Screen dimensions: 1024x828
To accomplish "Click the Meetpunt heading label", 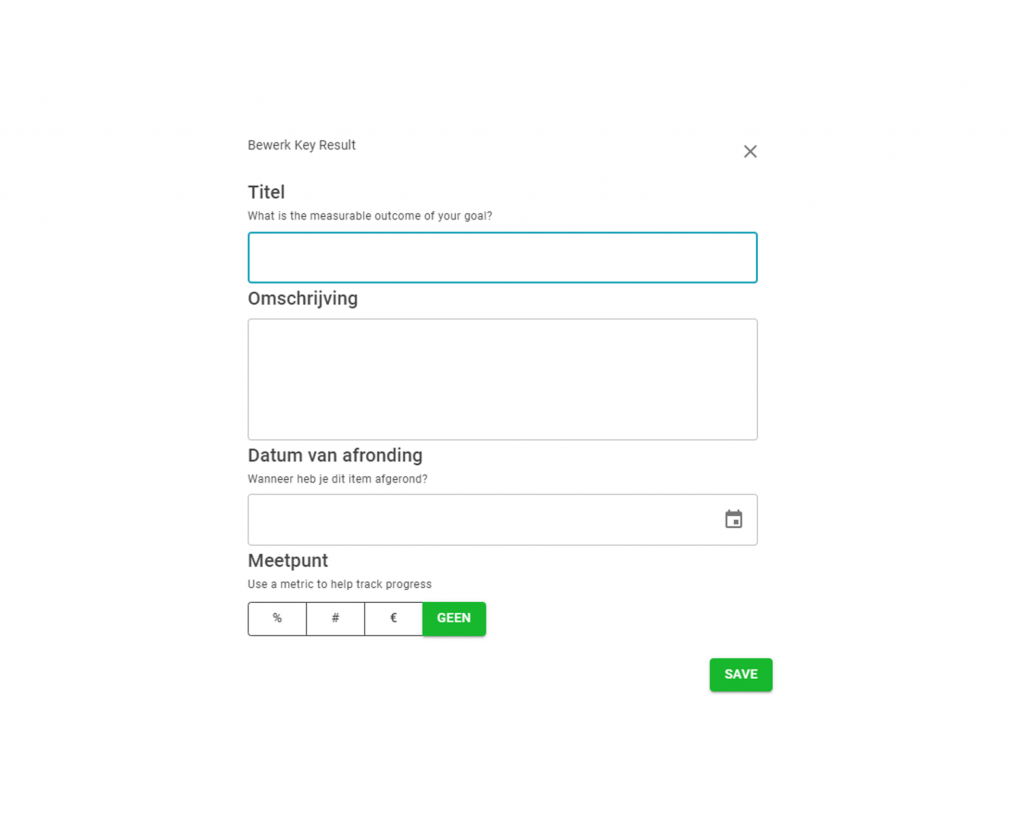I will coord(288,560).
